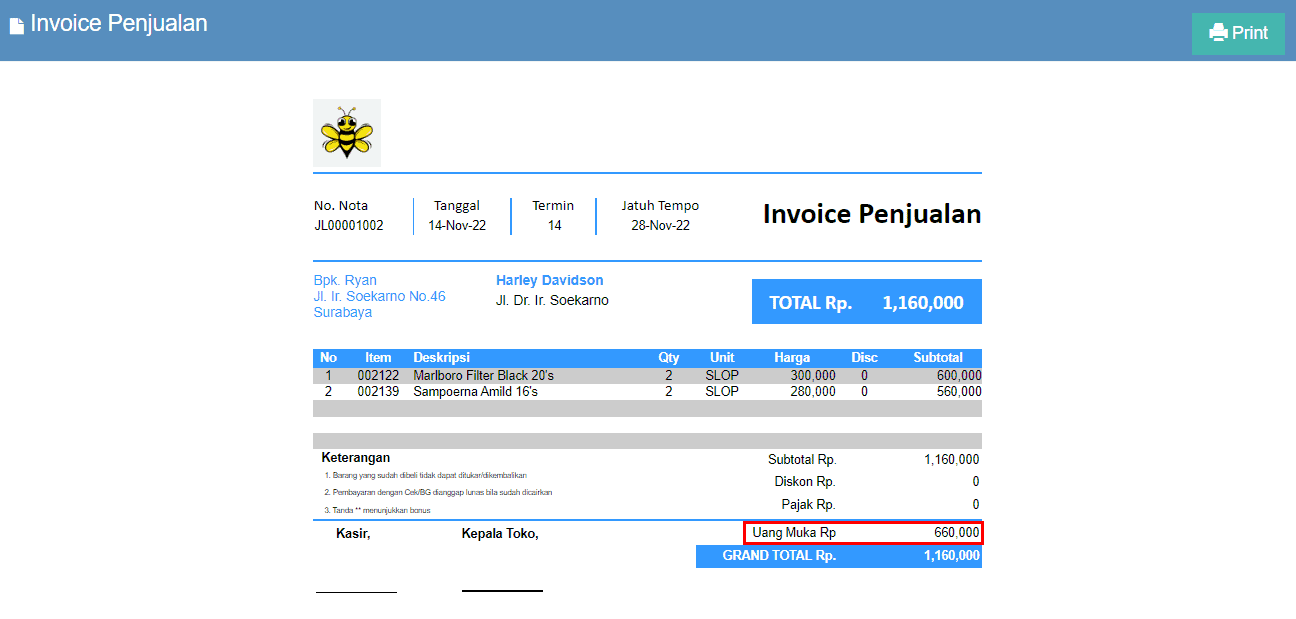Click 'Marlboro Filter Black 20's' description
The image size is (1296, 619).
483,376
